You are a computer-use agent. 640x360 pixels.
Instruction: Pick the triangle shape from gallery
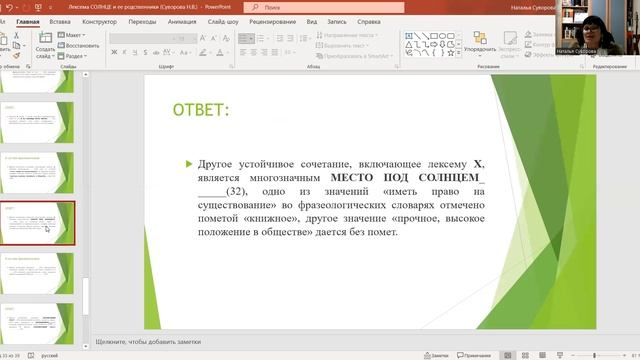click(x=409, y=44)
